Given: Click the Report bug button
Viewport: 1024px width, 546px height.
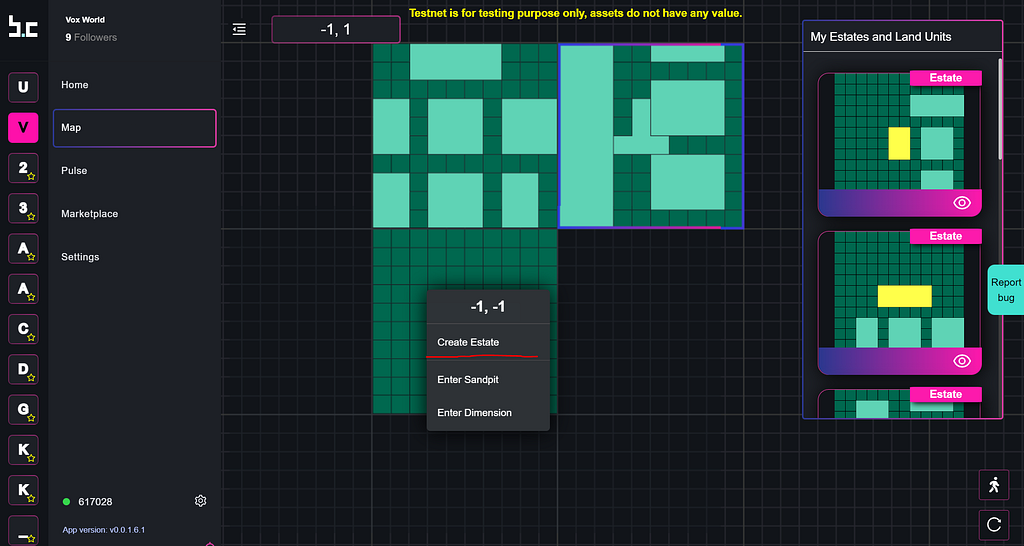Looking at the screenshot, I should click(1006, 290).
